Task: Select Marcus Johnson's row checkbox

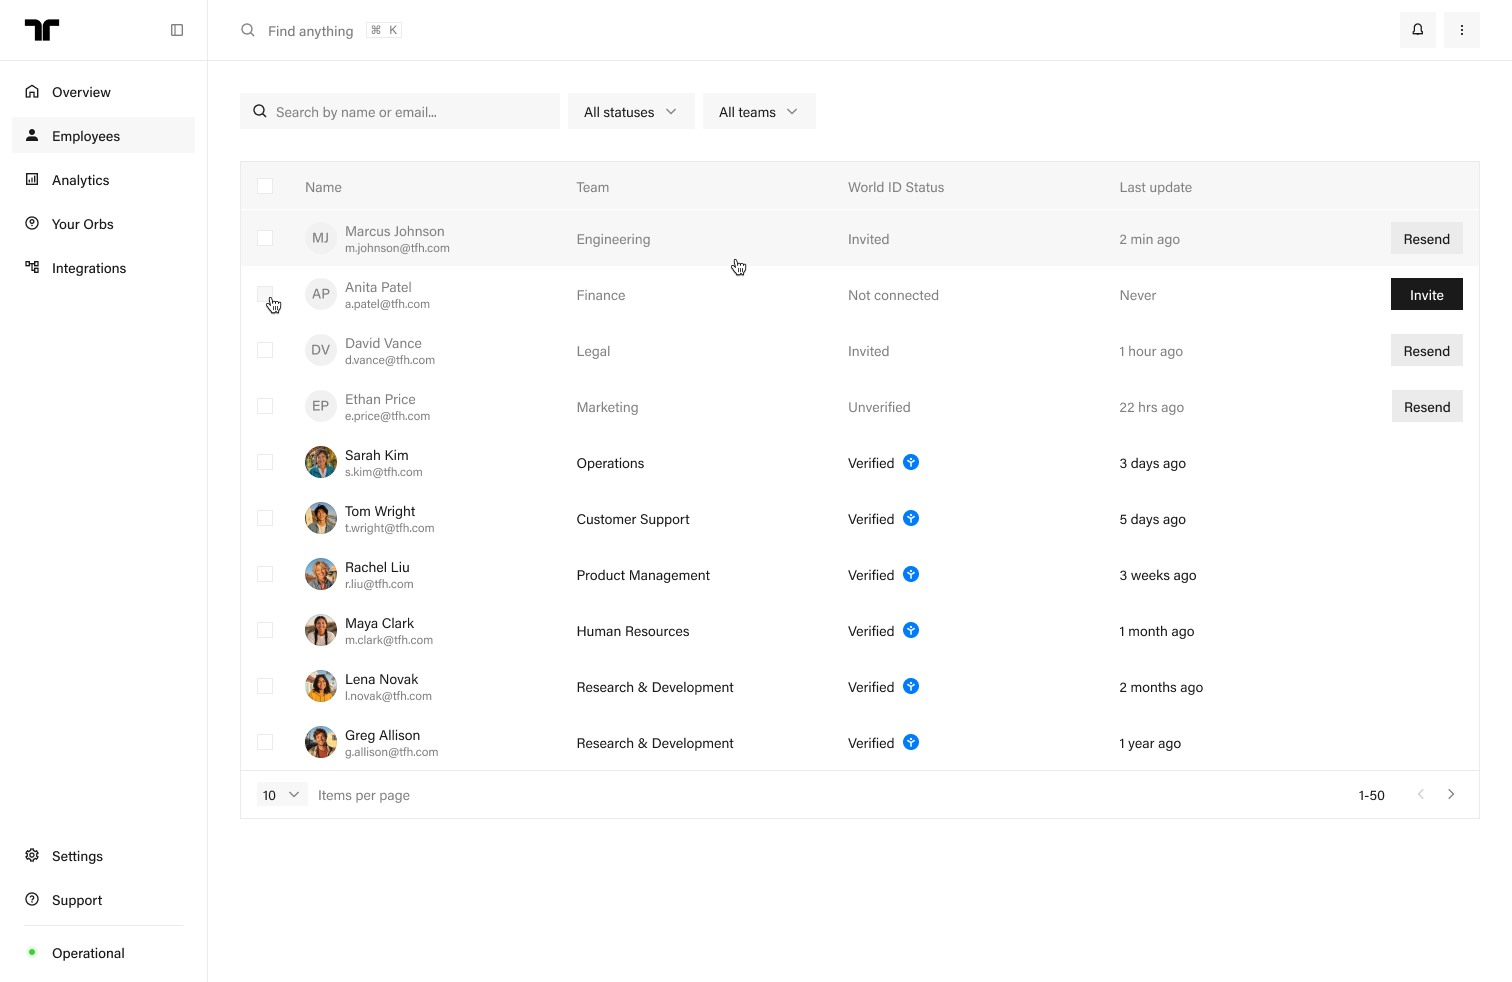Action: pyautogui.click(x=265, y=238)
